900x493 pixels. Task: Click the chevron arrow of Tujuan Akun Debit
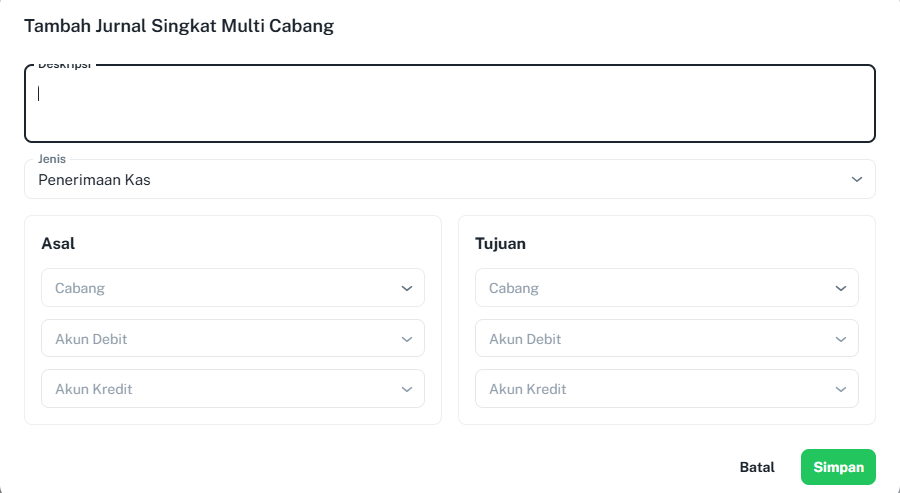click(x=840, y=339)
